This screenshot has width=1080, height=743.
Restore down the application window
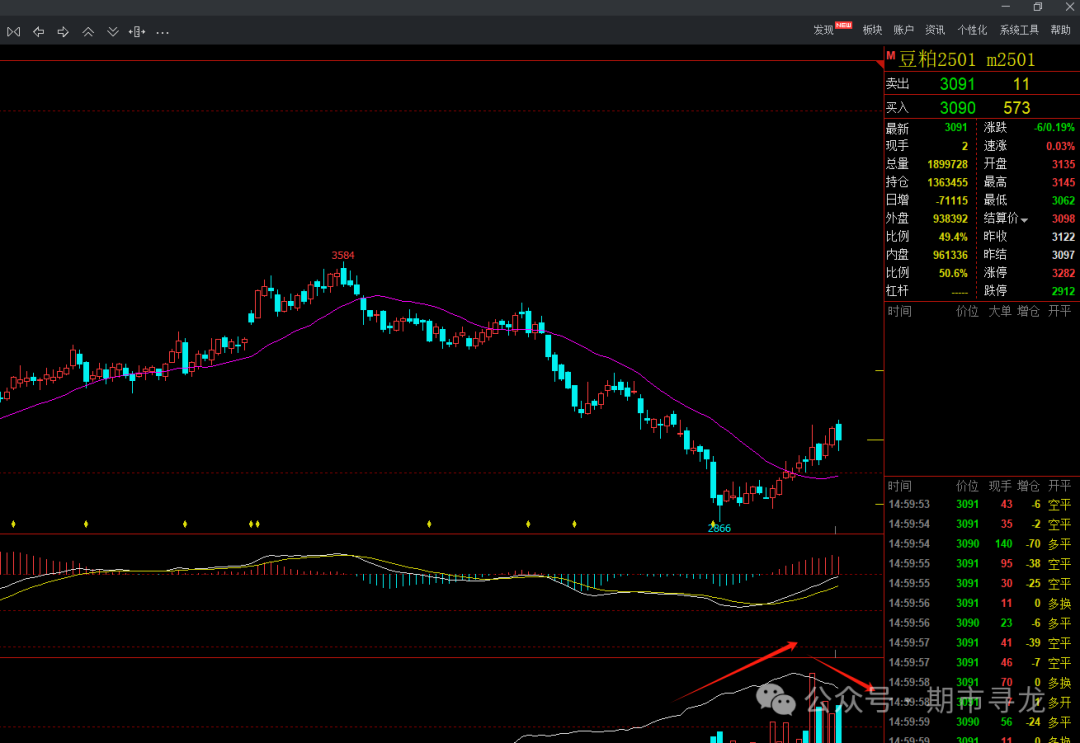click(x=1037, y=7)
